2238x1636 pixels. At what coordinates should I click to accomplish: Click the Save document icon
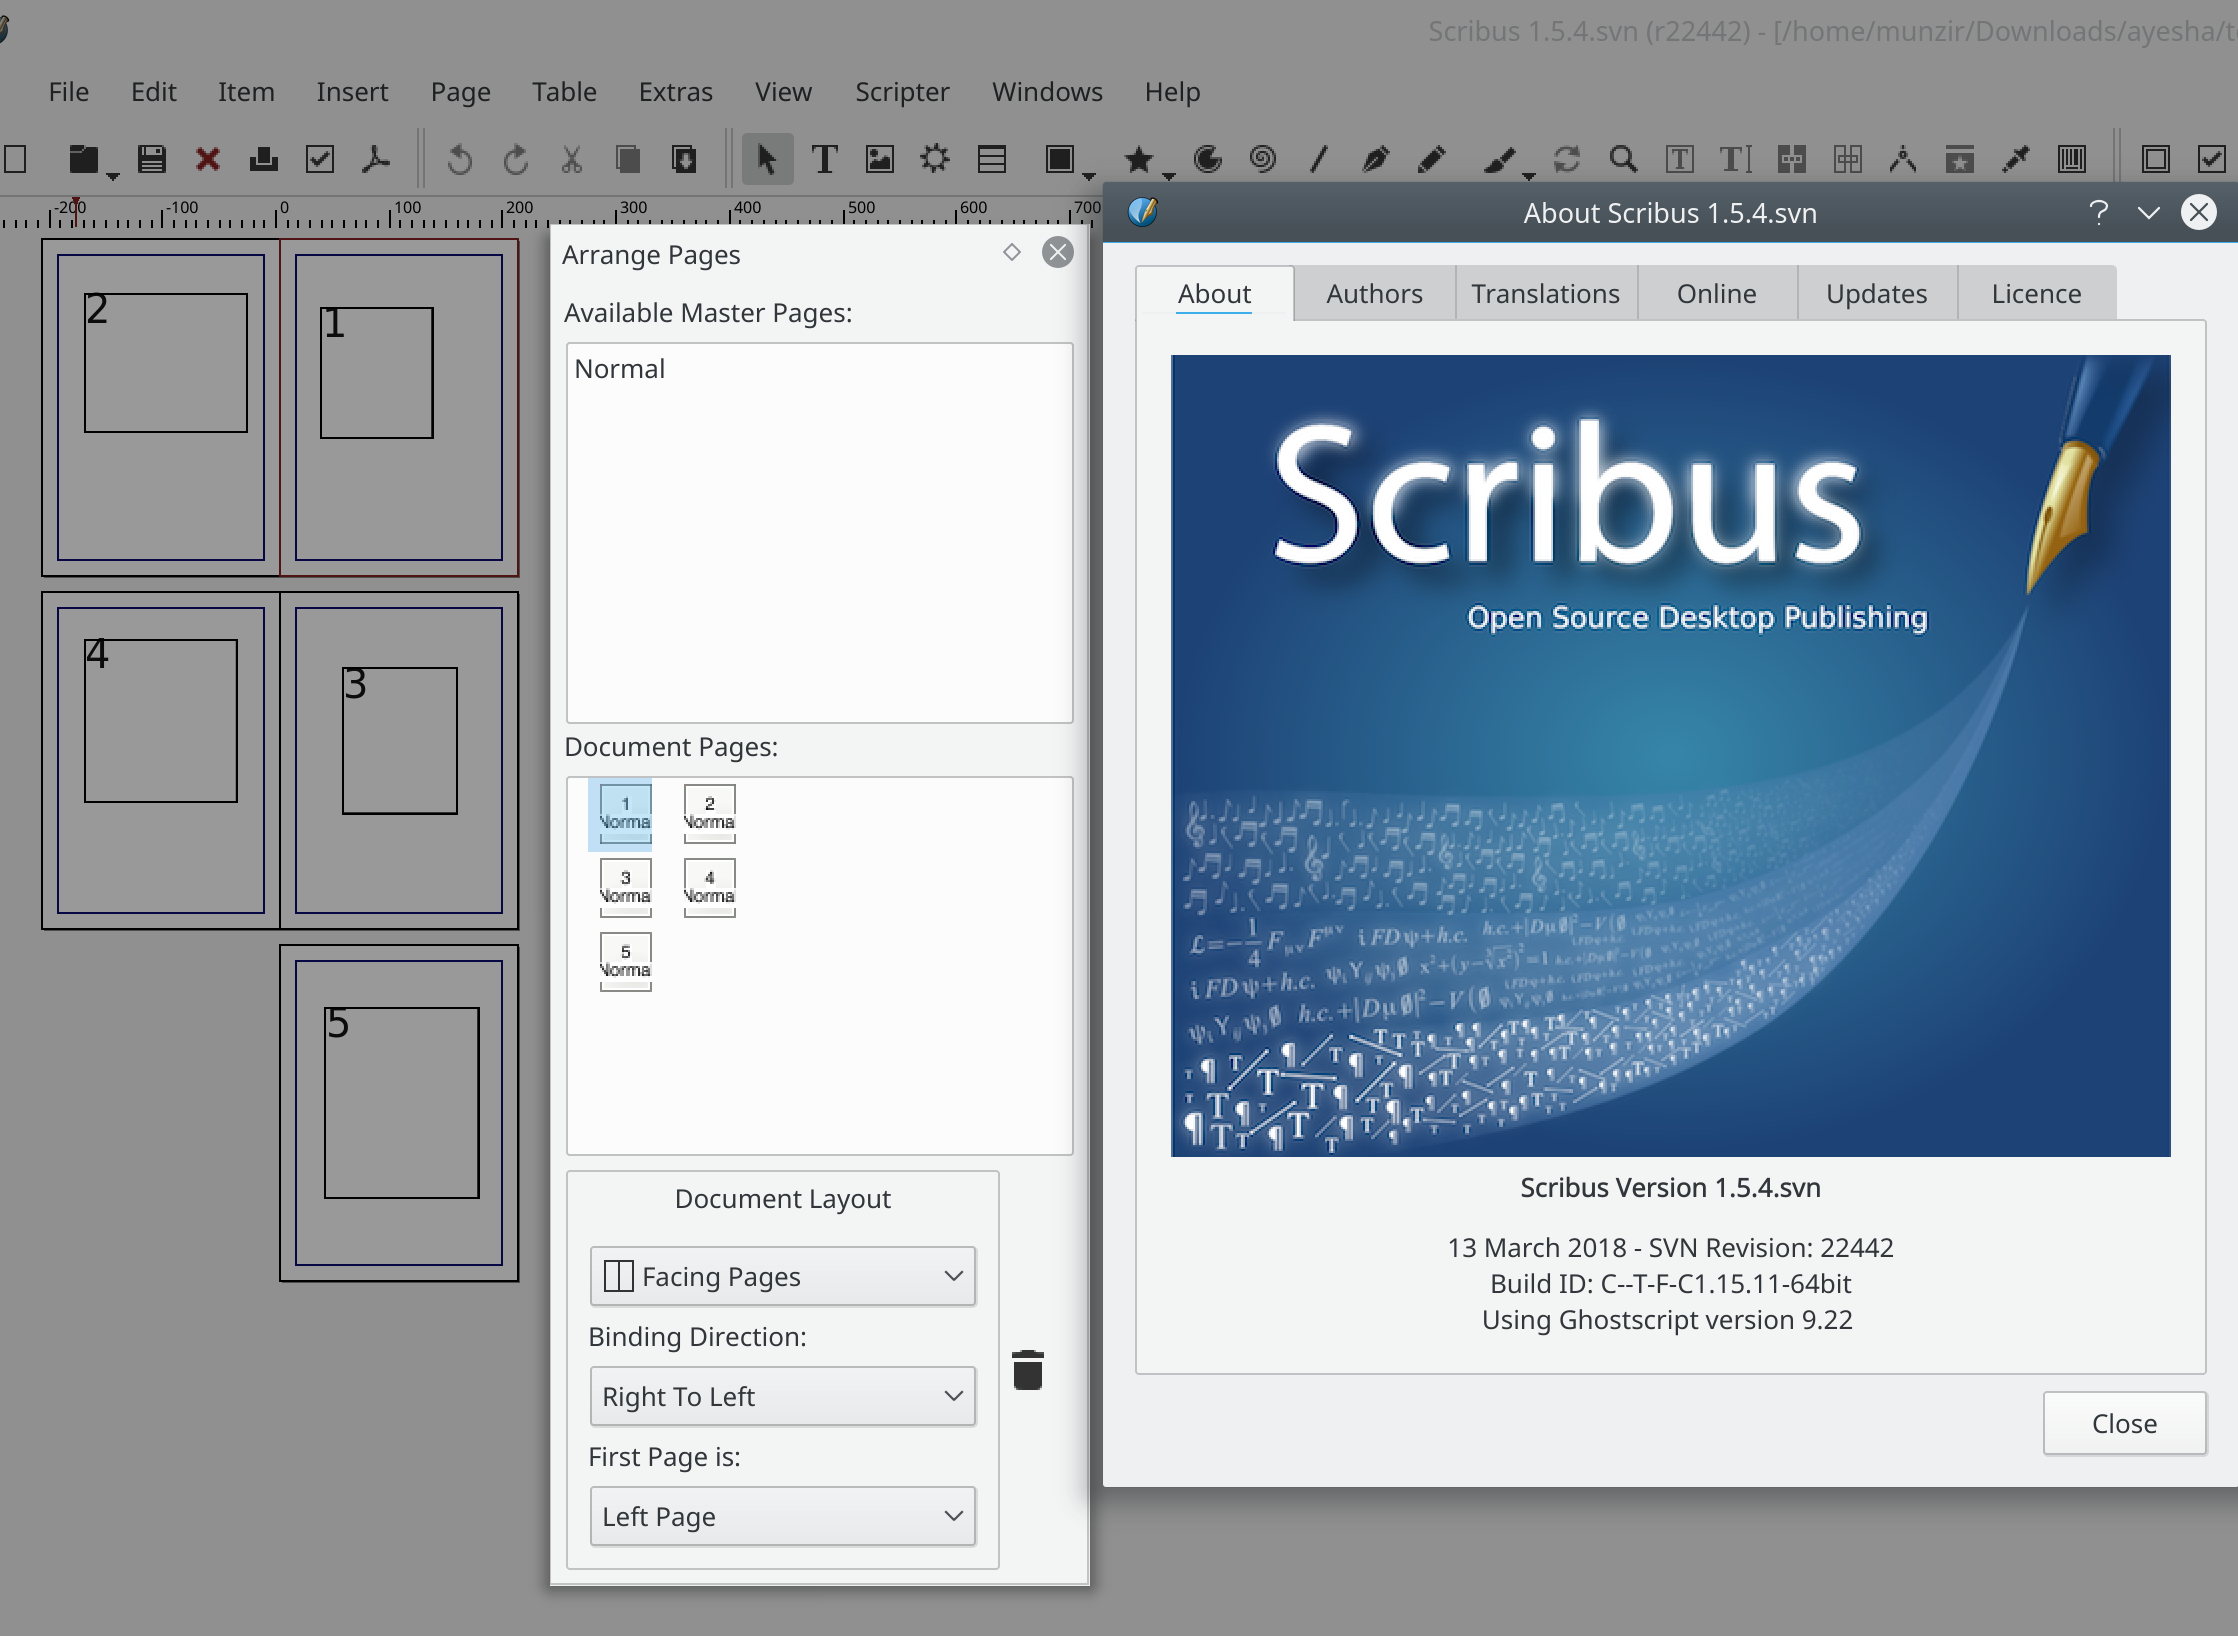click(x=152, y=159)
